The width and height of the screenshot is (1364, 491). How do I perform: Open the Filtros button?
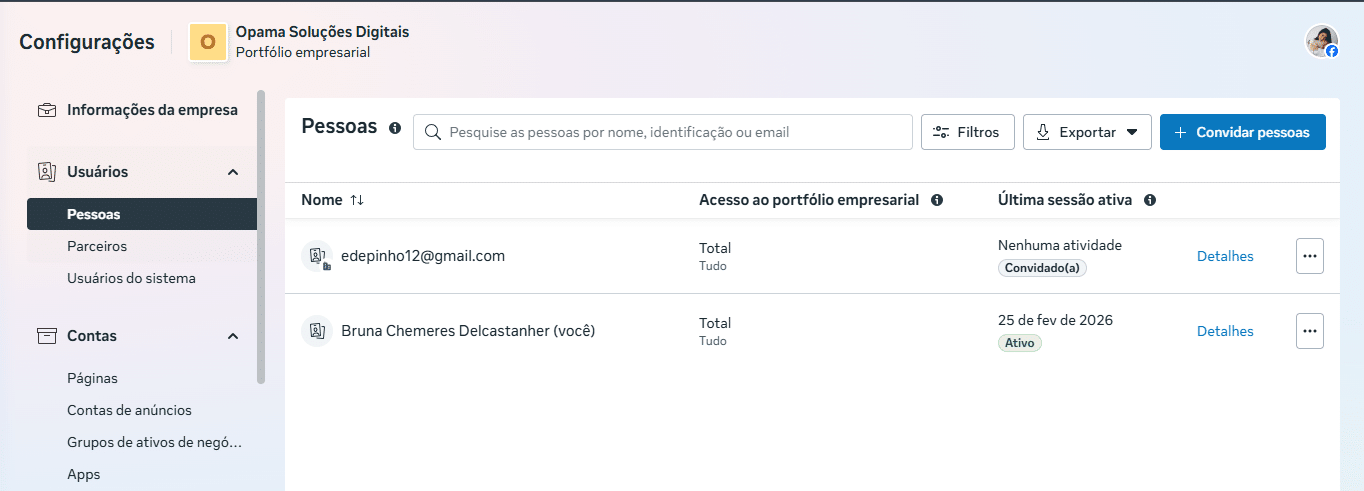click(x=967, y=132)
